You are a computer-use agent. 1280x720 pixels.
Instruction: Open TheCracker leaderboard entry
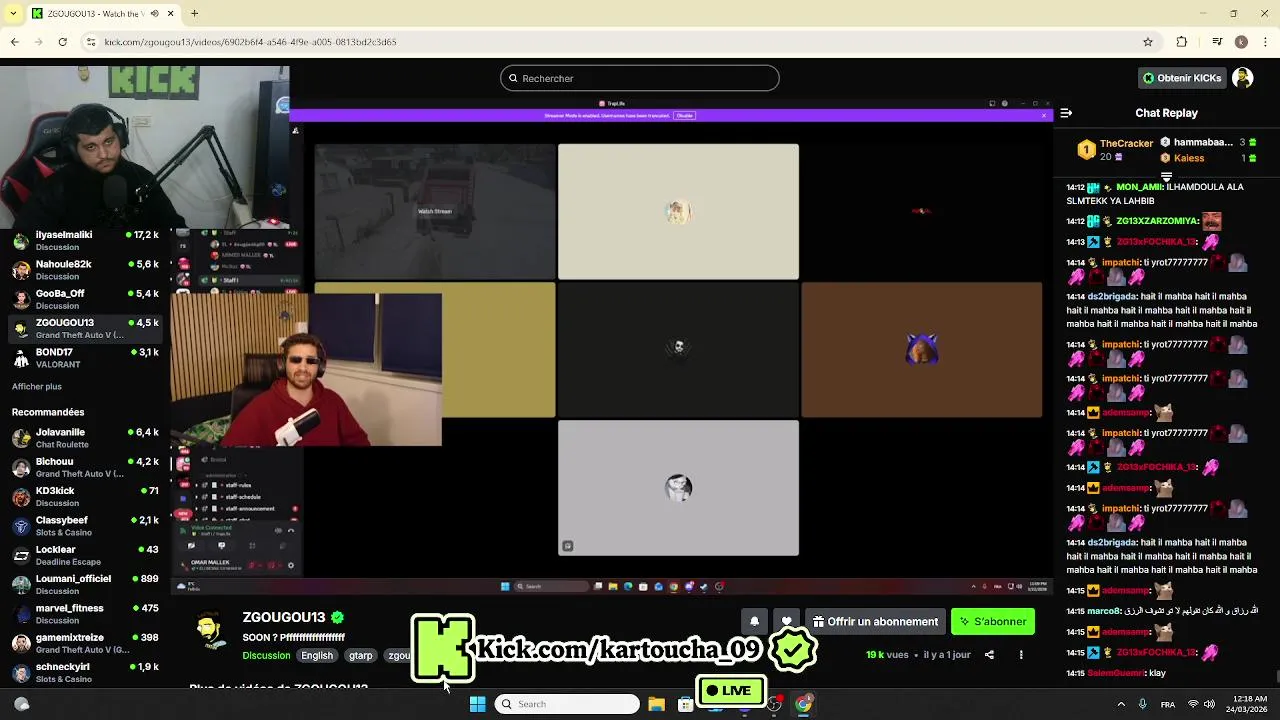coord(1116,150)
